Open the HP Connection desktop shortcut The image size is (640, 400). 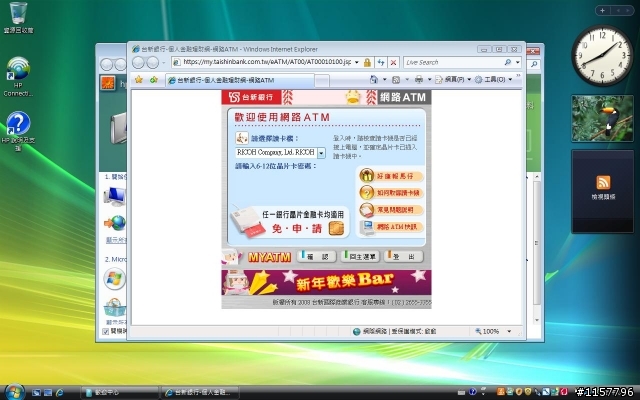click(18, 77)
